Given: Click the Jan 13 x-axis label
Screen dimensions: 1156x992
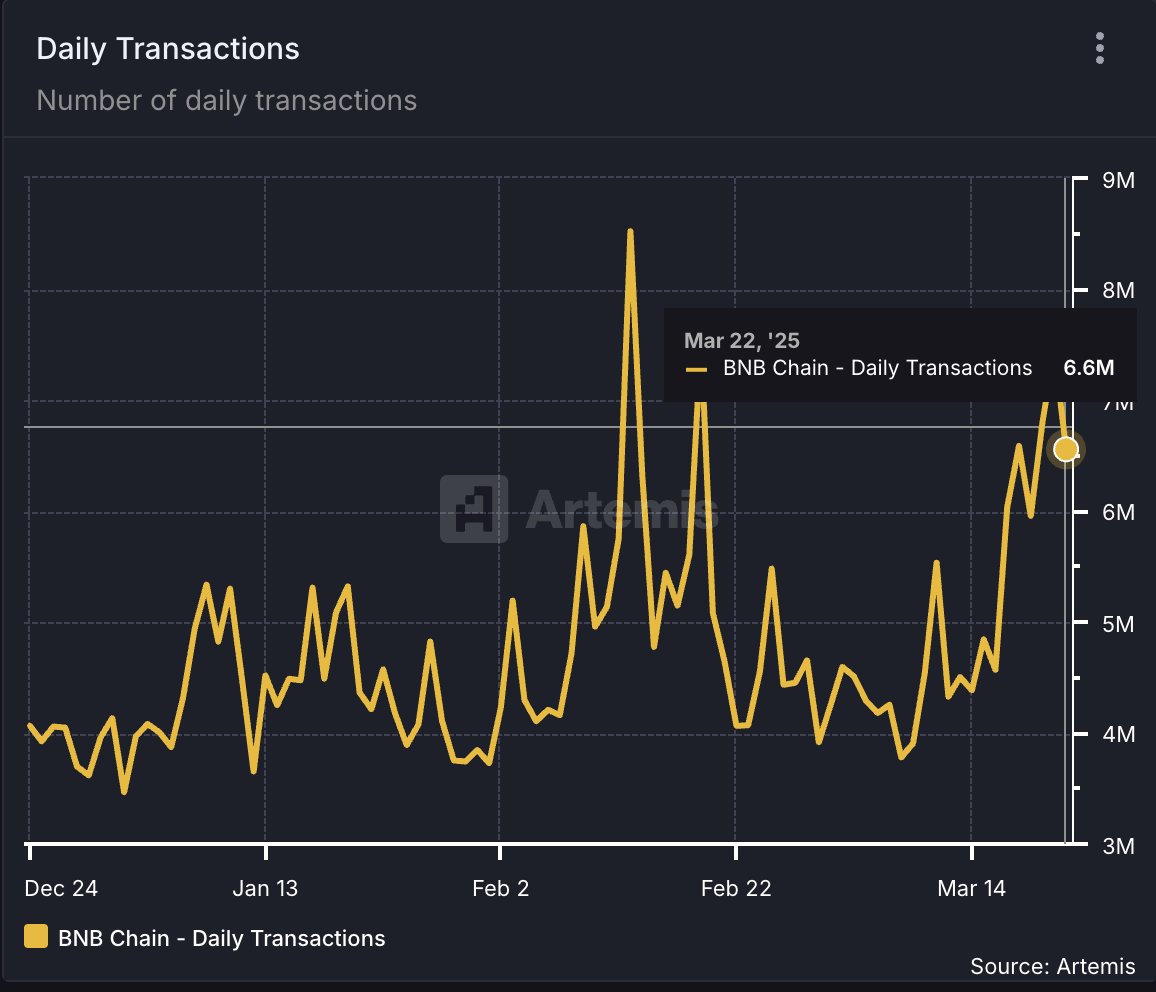Looking at the screenshot, I should (265, 888).
